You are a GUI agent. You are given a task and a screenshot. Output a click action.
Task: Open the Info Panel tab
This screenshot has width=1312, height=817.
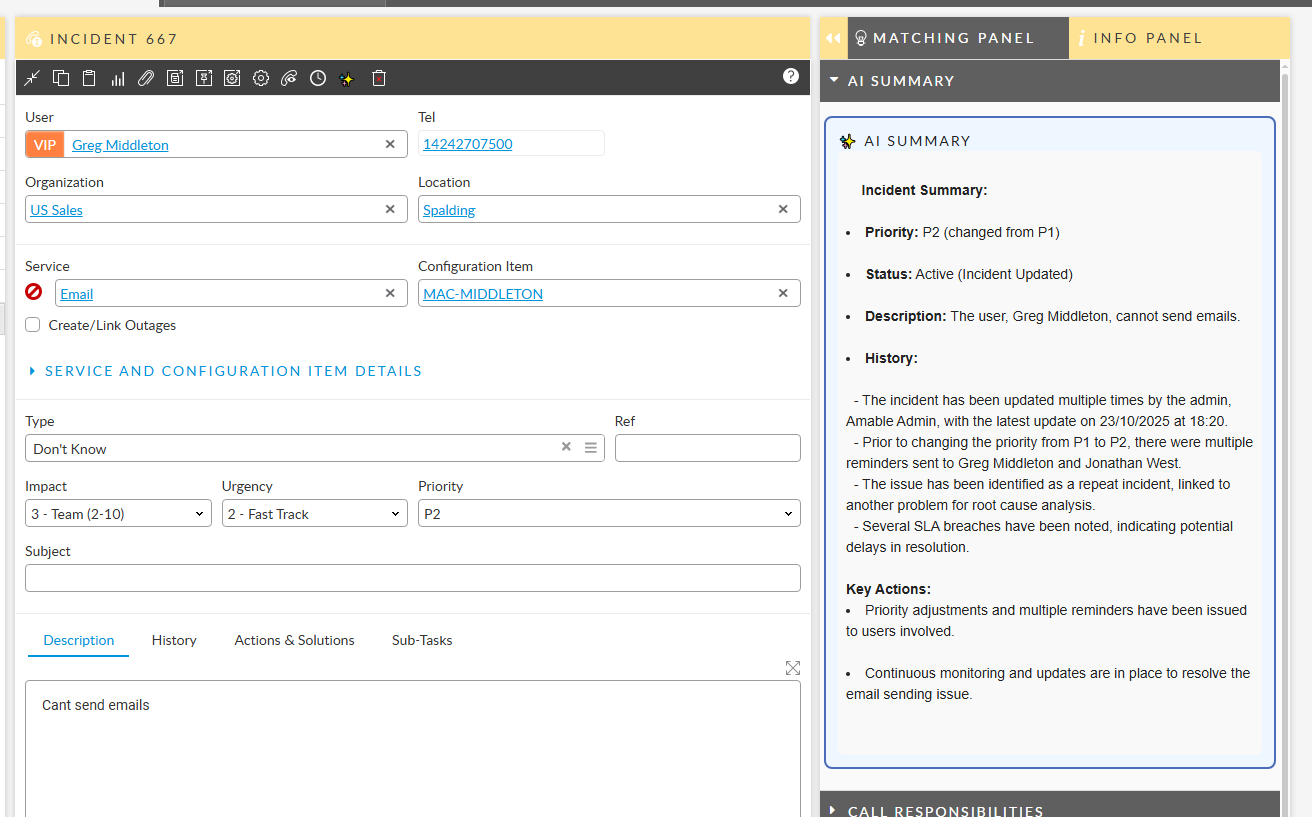(1141, 37)
